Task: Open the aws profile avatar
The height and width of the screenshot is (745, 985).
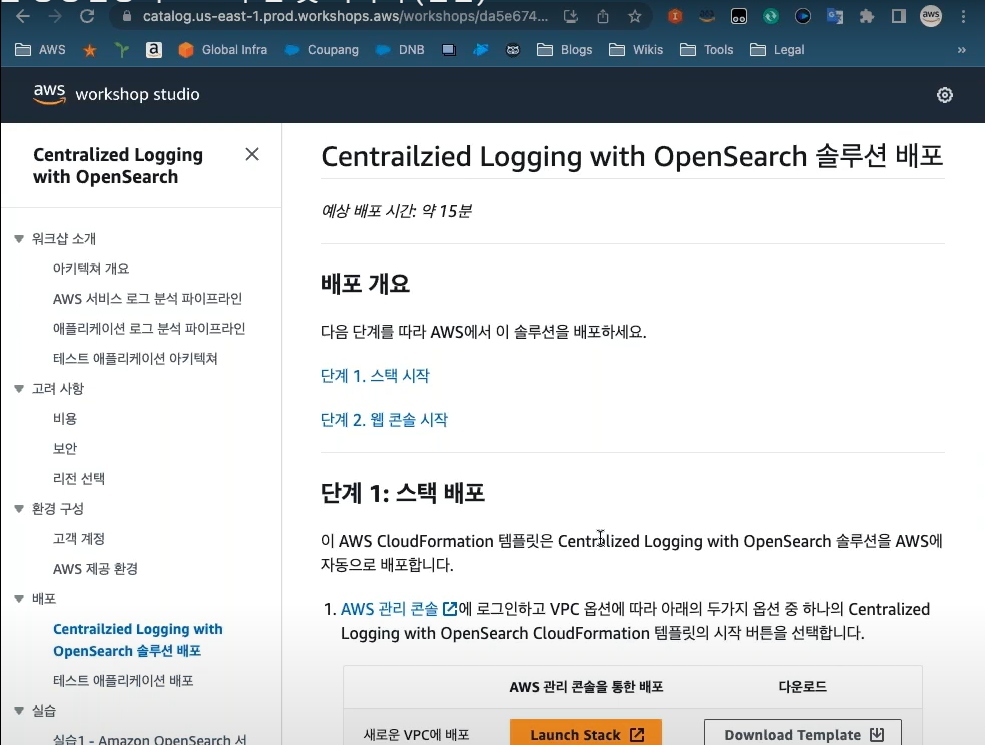Action: coord(931,16)
